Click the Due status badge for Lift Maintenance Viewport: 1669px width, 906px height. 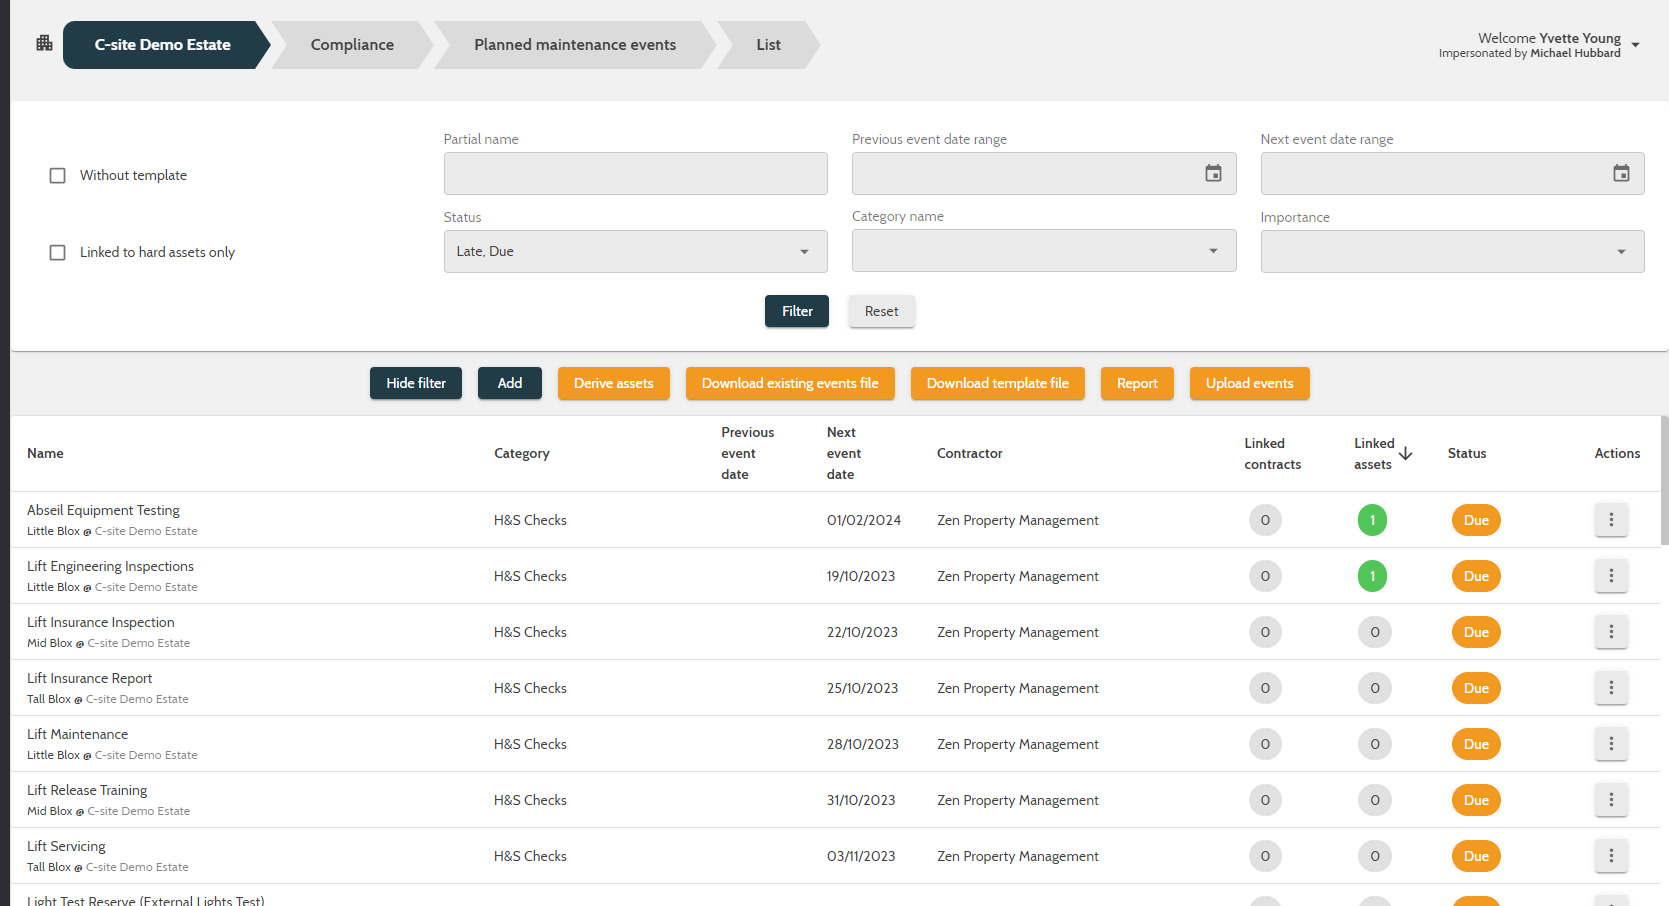(x=1475, y=743)
